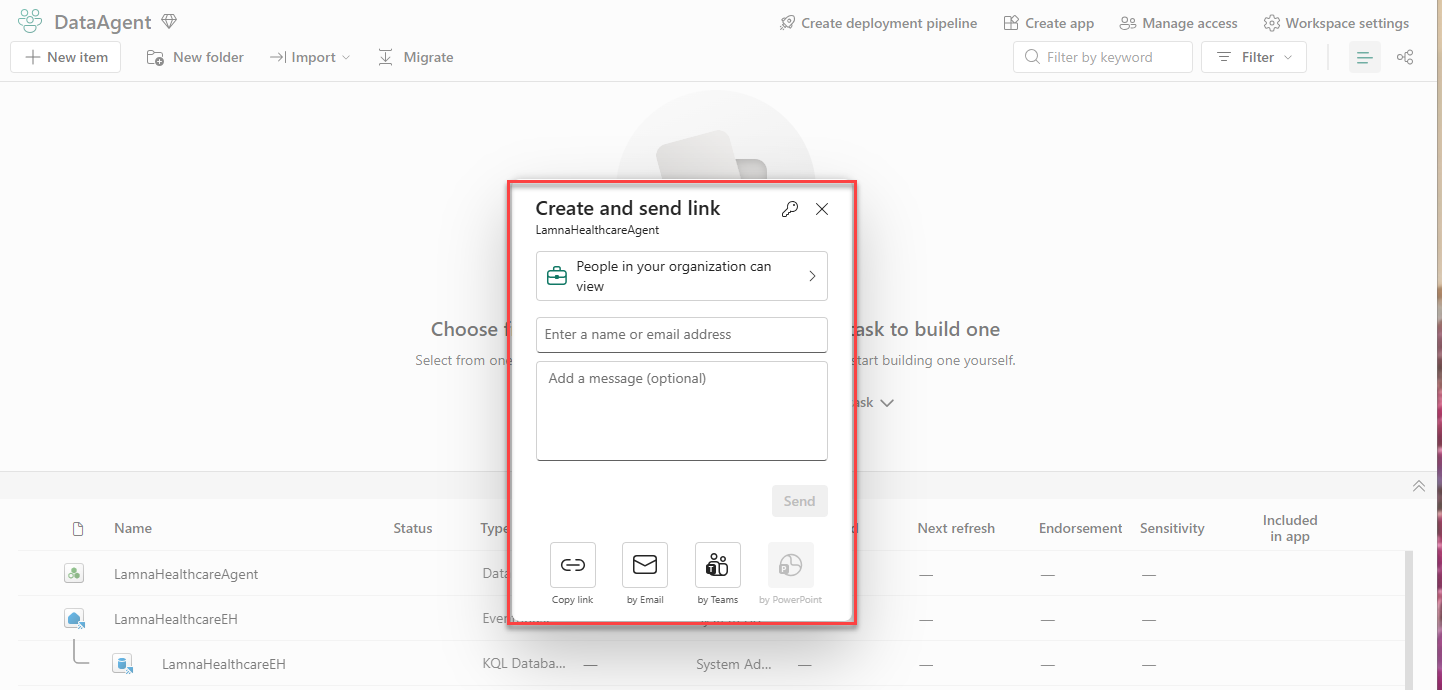The image size is (1442, 690).
Task: Click the Endorsement column header
Action: (1081, 528)
